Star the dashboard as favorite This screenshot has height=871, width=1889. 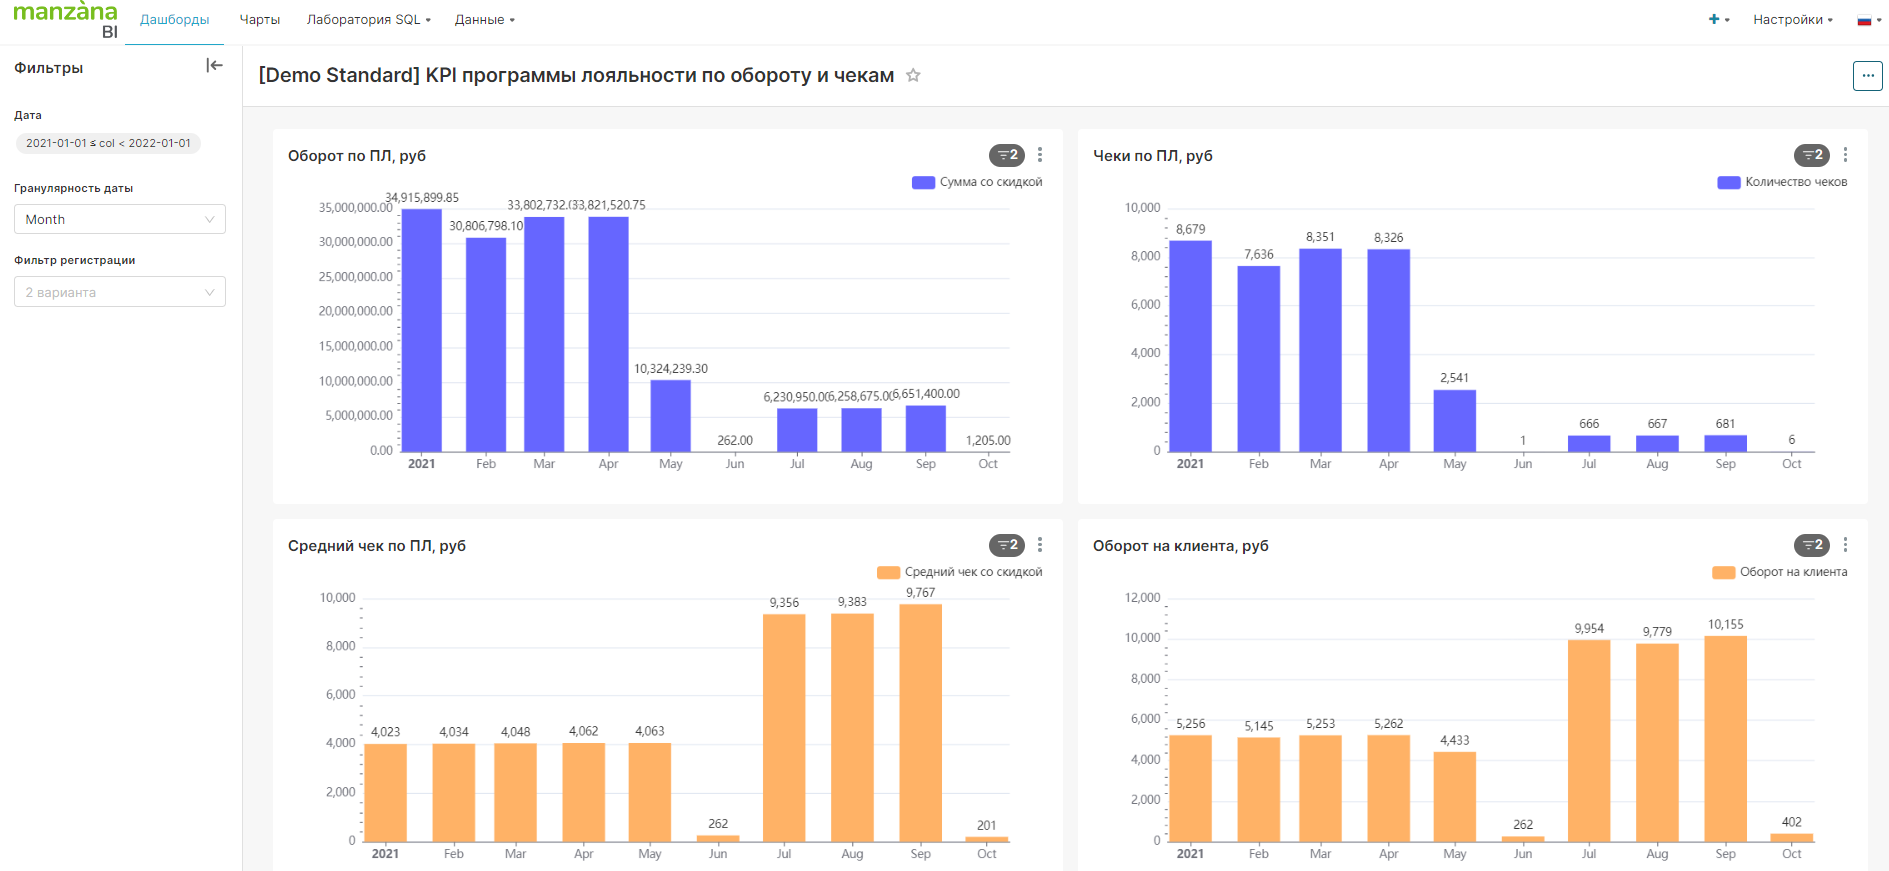point(913,76)
